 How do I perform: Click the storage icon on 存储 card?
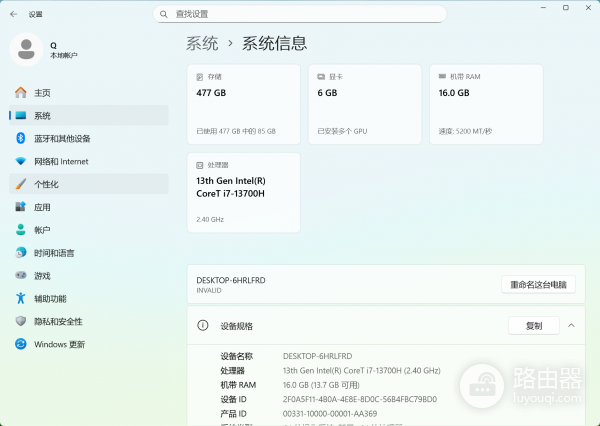pyautogui.click(x=200, y=77)
